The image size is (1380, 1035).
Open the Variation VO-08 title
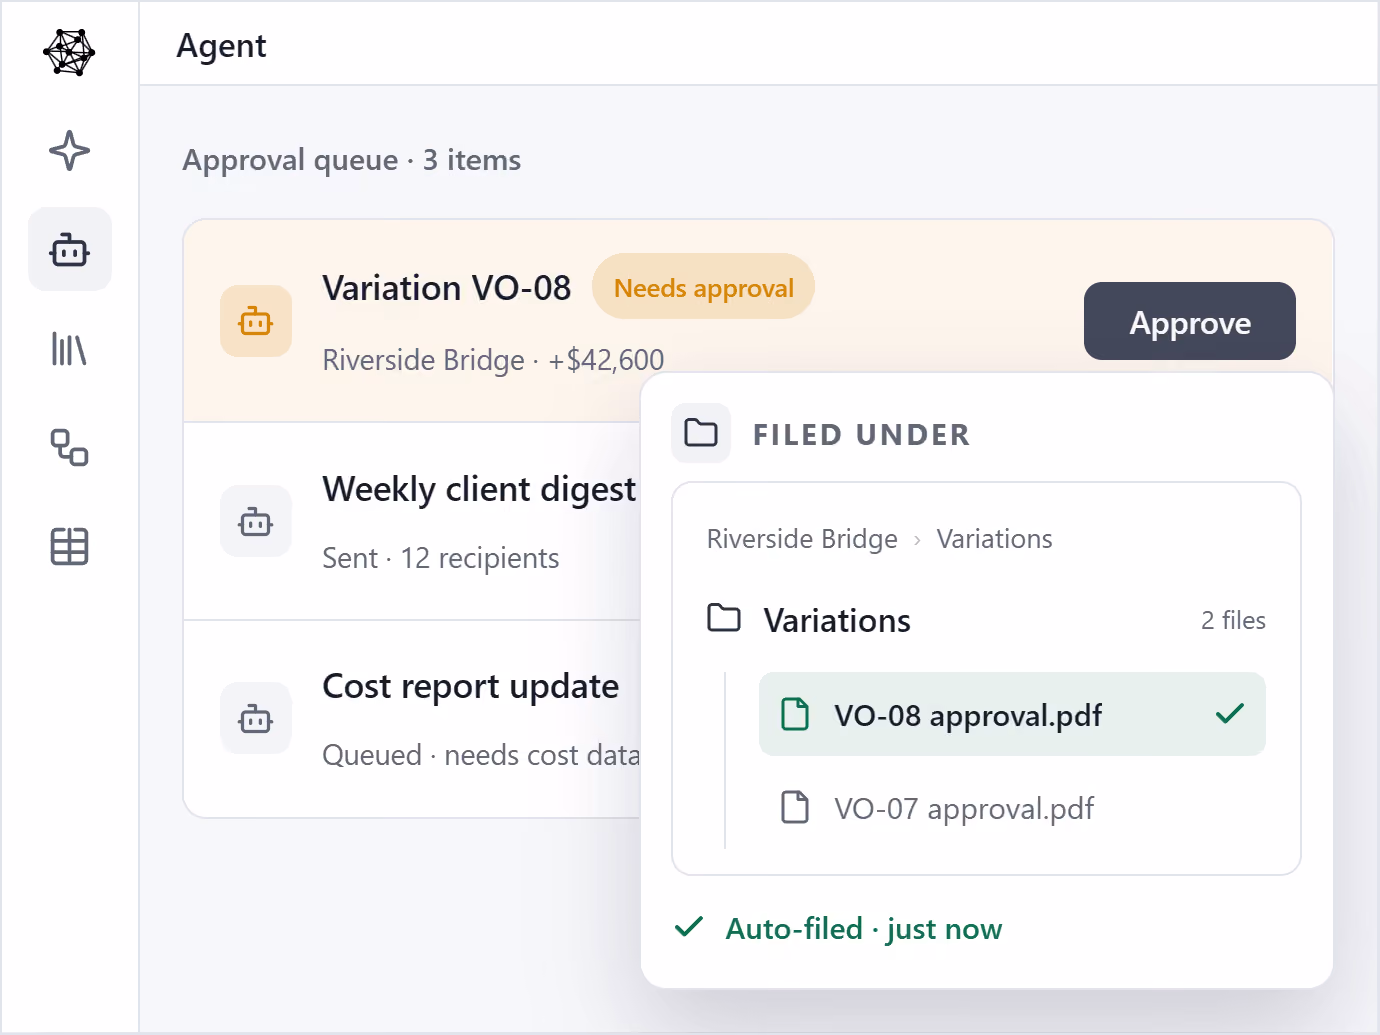point(446,288)
